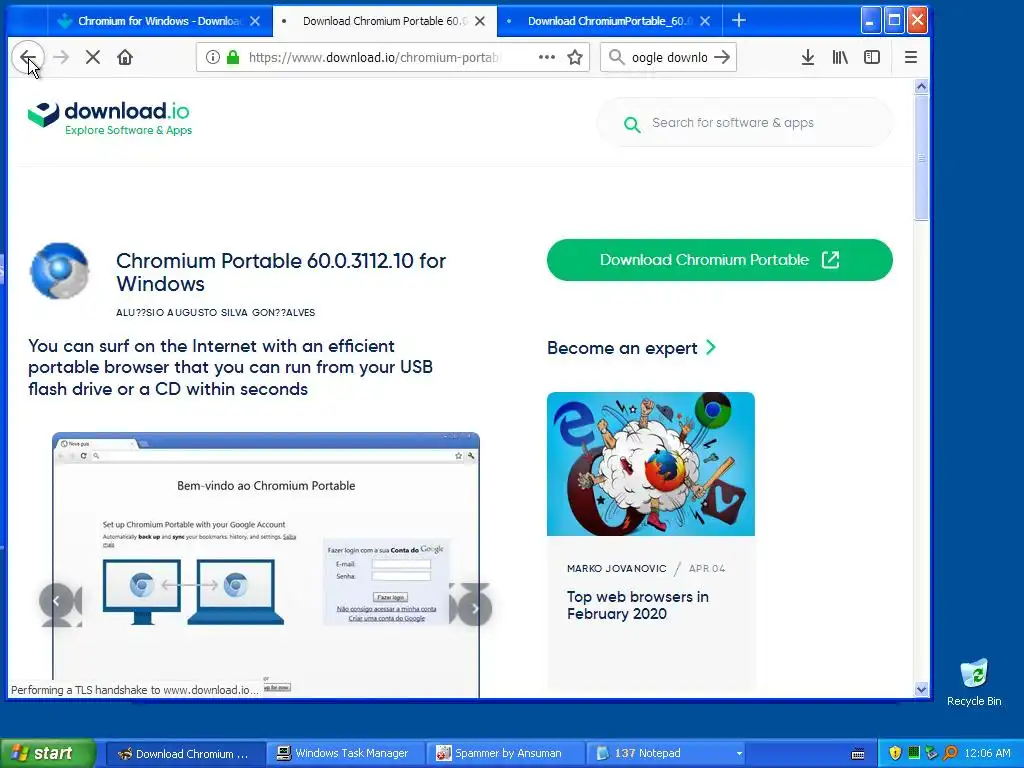Screen dimensions: 1024x768
Task: Close the ChromiumPortable_60 download tab
Action: click(705, 21)
